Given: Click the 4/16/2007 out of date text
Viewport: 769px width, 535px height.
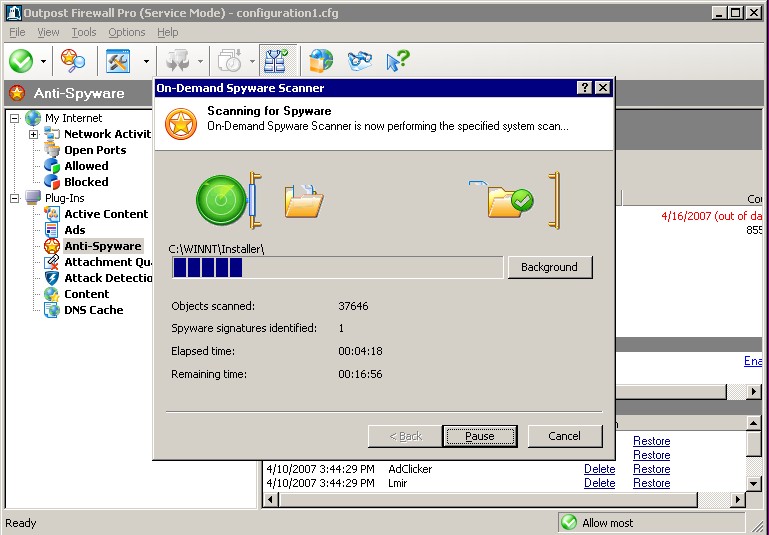Looking at the screenshot, I should pyautogui.click(x=711, y=216).
